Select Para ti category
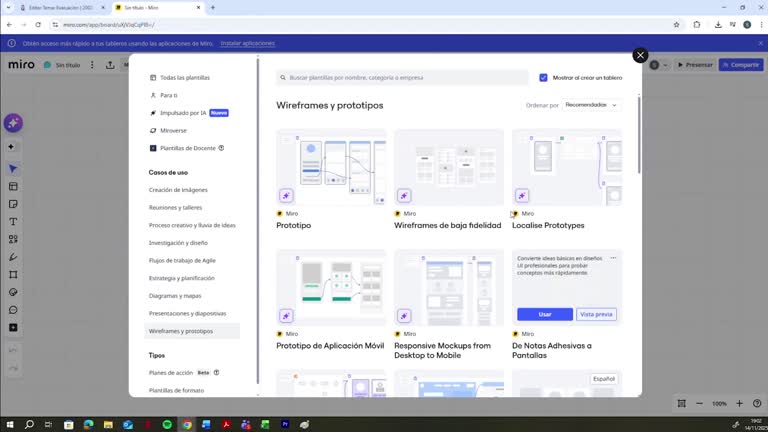768x432 pixels. (169, 95)
